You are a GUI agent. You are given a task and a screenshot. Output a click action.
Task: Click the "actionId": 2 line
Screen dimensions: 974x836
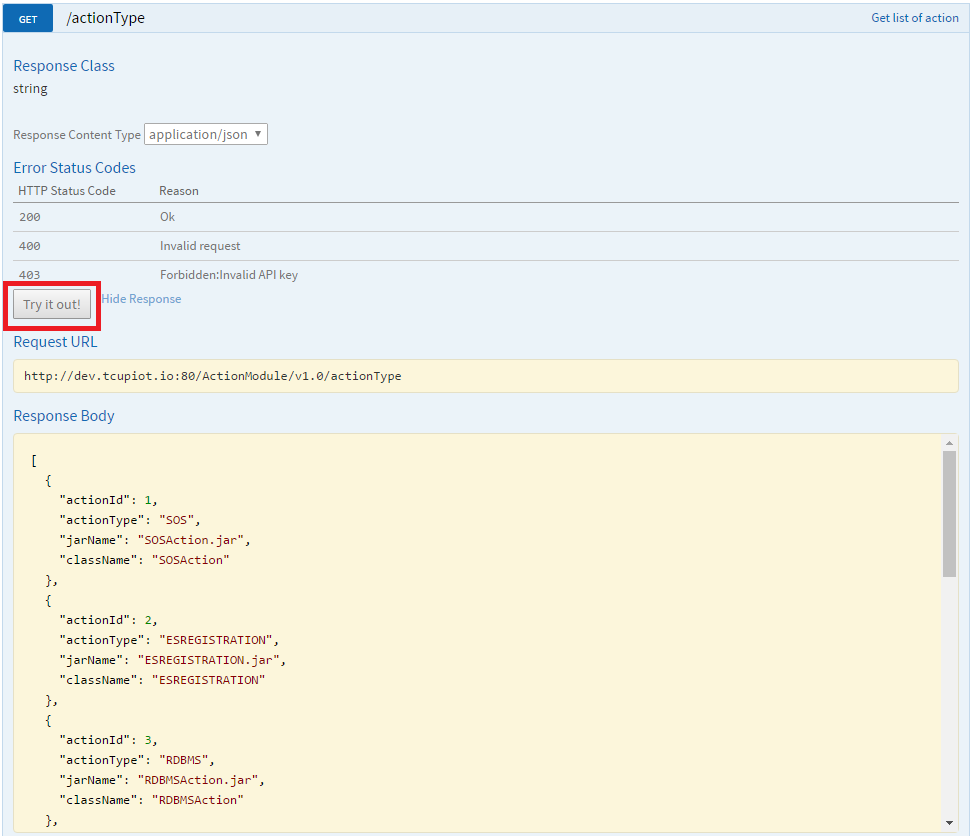point(108,620)
